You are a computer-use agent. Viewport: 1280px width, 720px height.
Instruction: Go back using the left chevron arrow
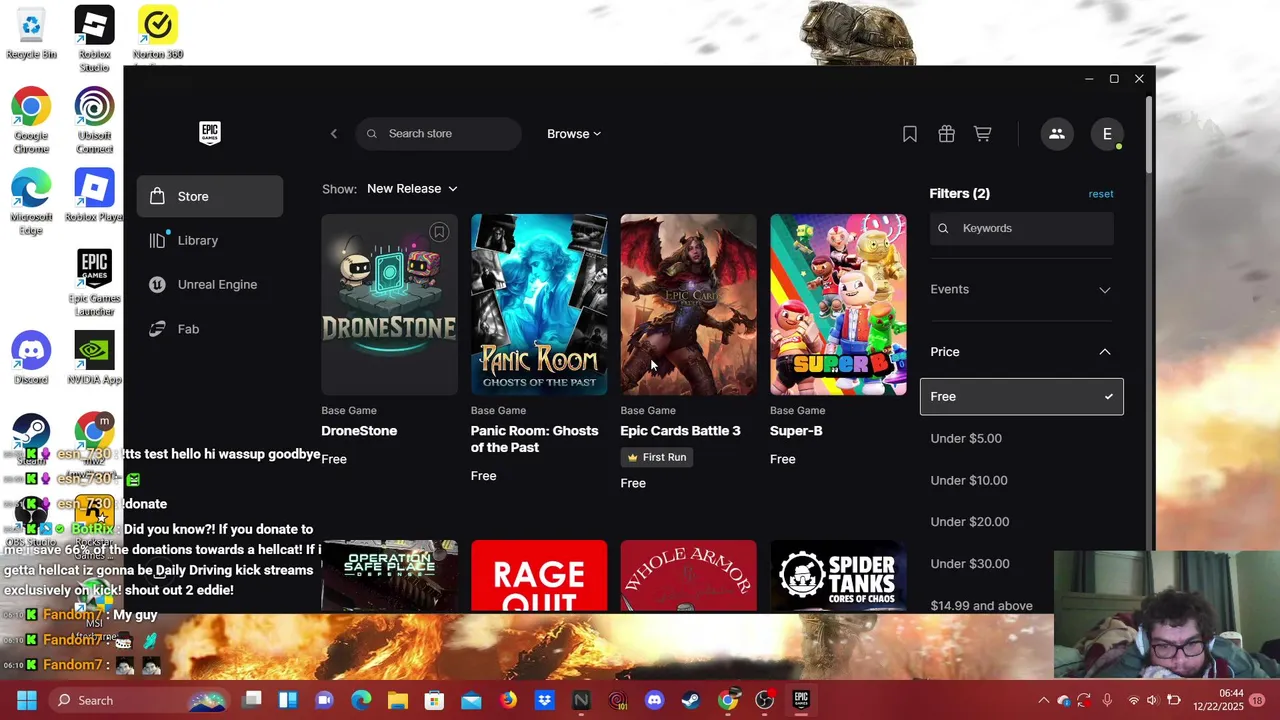(x=334, y=134)
